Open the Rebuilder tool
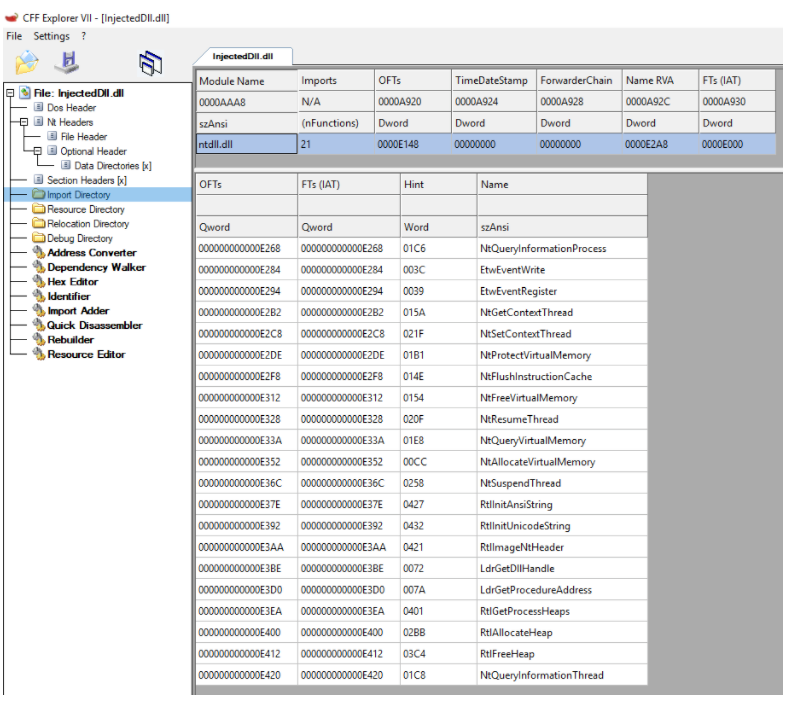This screenshot has width=787, height=702. click(69, 340)
